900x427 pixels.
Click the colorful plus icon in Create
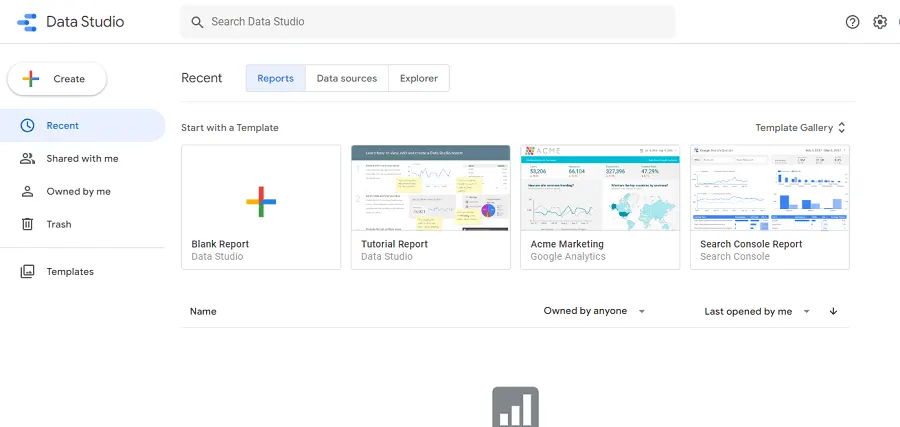click(x=31, y=79)
